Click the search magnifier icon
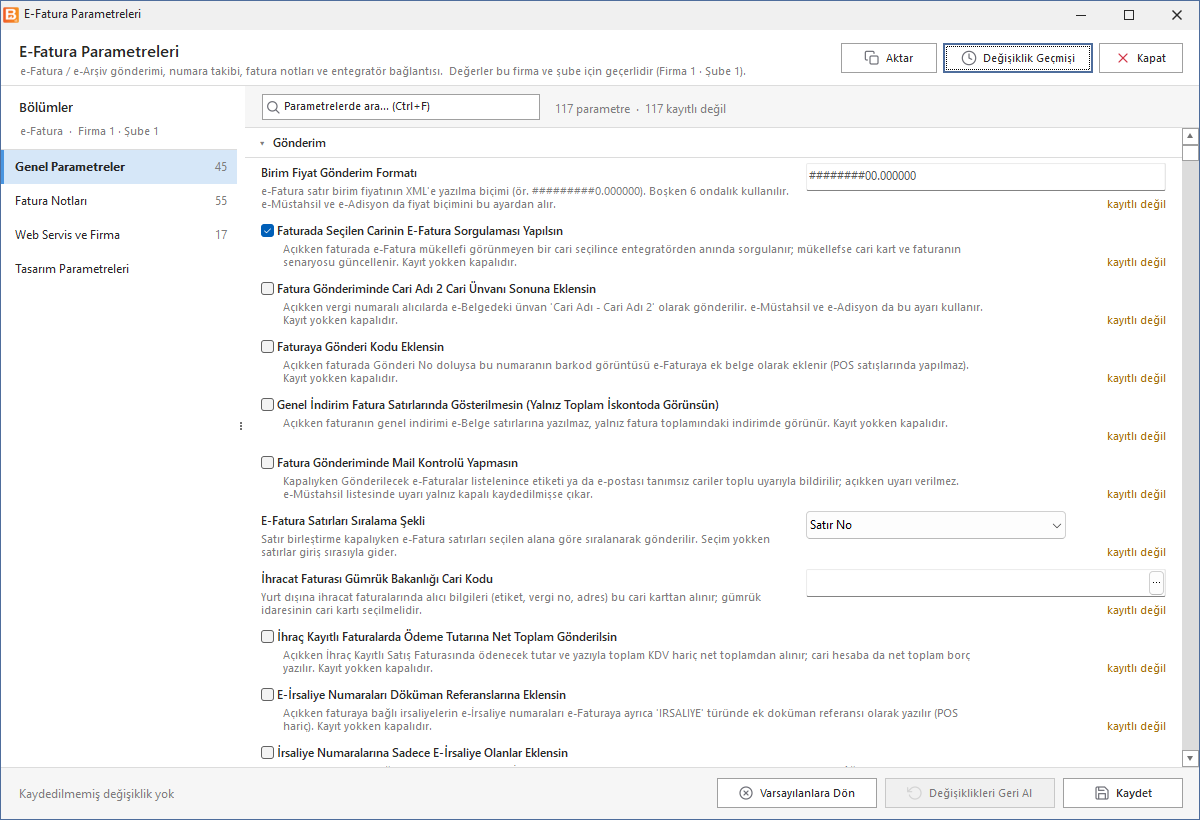Viewport: 1200px width, 820px height. point(273,107)
